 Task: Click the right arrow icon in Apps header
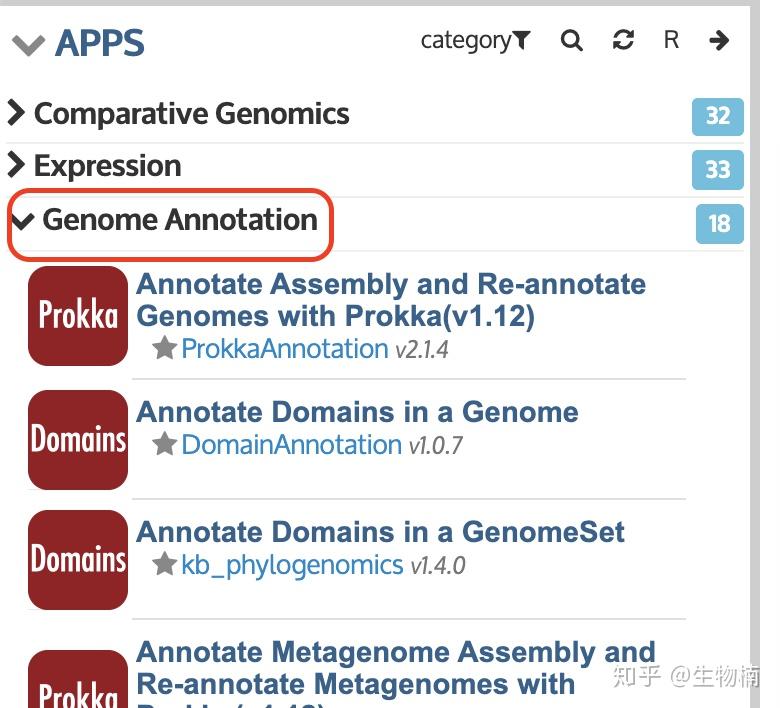click(x=718, y=40)
